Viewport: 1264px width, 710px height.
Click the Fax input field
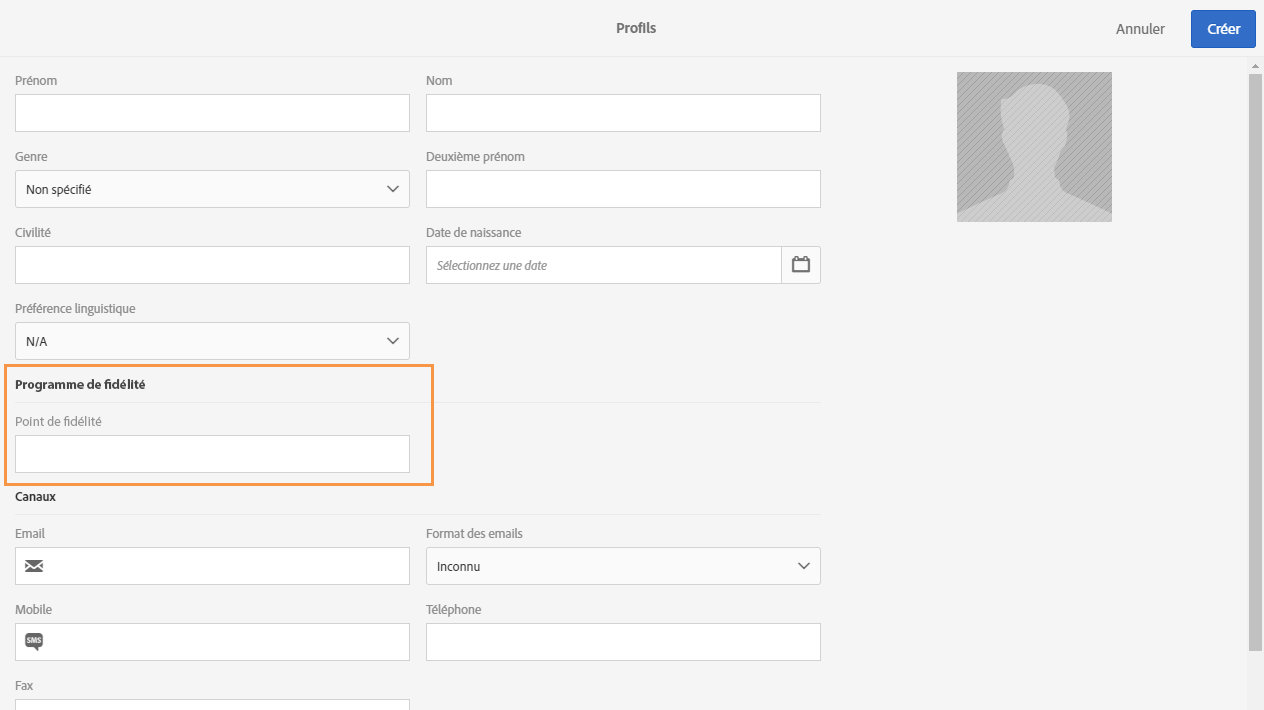[212, 704]
